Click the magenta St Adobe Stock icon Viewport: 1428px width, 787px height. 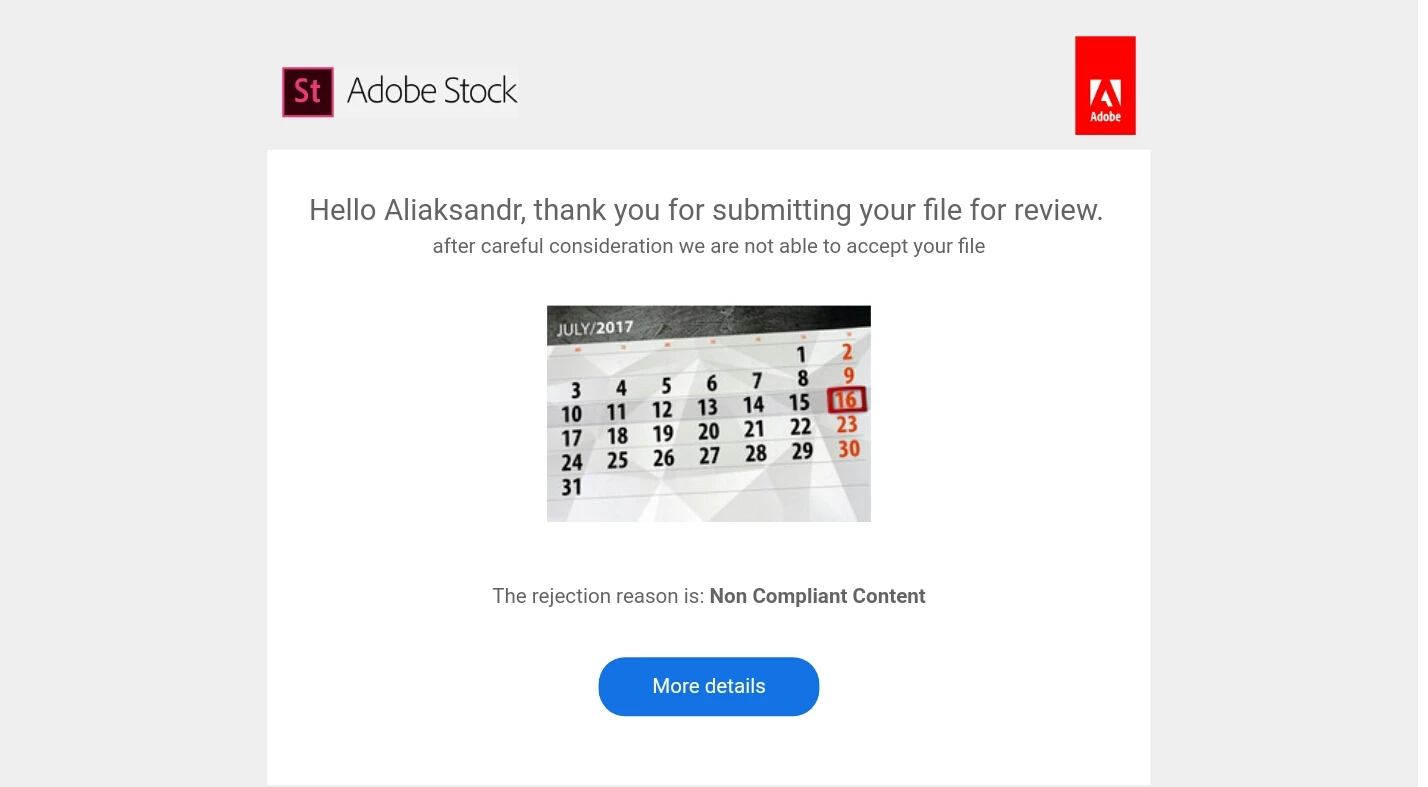click(x=308, y=92)
